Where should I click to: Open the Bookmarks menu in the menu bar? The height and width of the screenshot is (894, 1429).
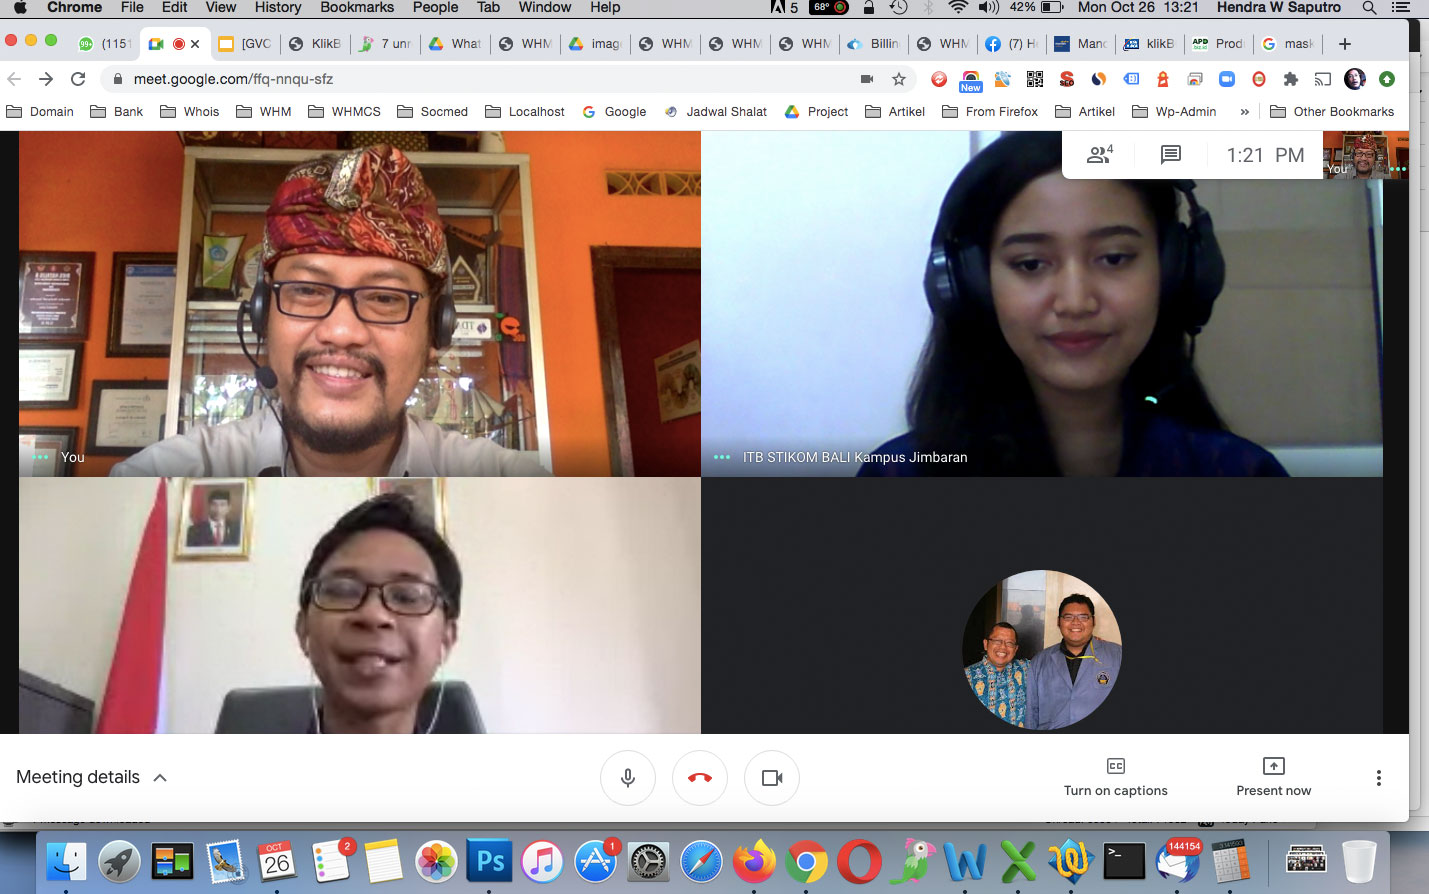pyautogui.click(x=357, y=7)
